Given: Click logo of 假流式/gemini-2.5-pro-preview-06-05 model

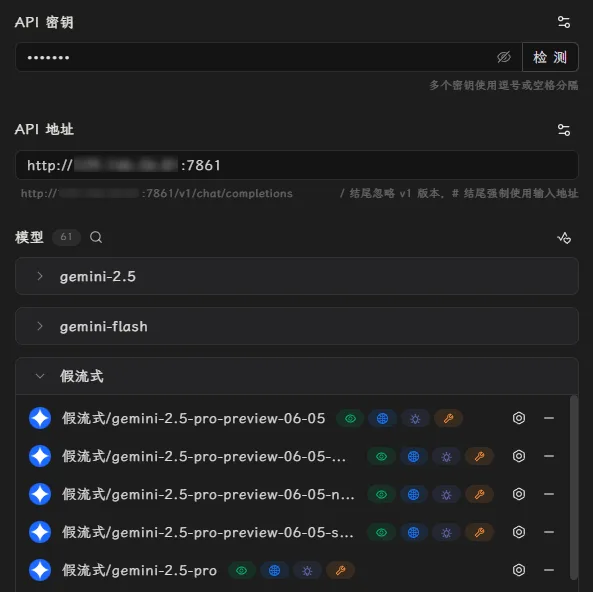Looking at the screenshot, I should tap(40, 418).
